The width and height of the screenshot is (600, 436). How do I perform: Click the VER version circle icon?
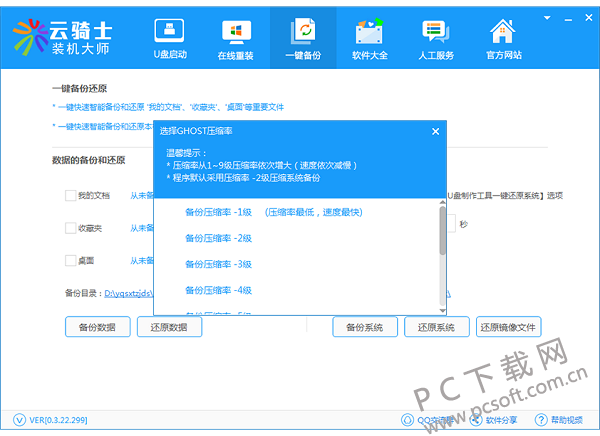click(x=20, y=420)
